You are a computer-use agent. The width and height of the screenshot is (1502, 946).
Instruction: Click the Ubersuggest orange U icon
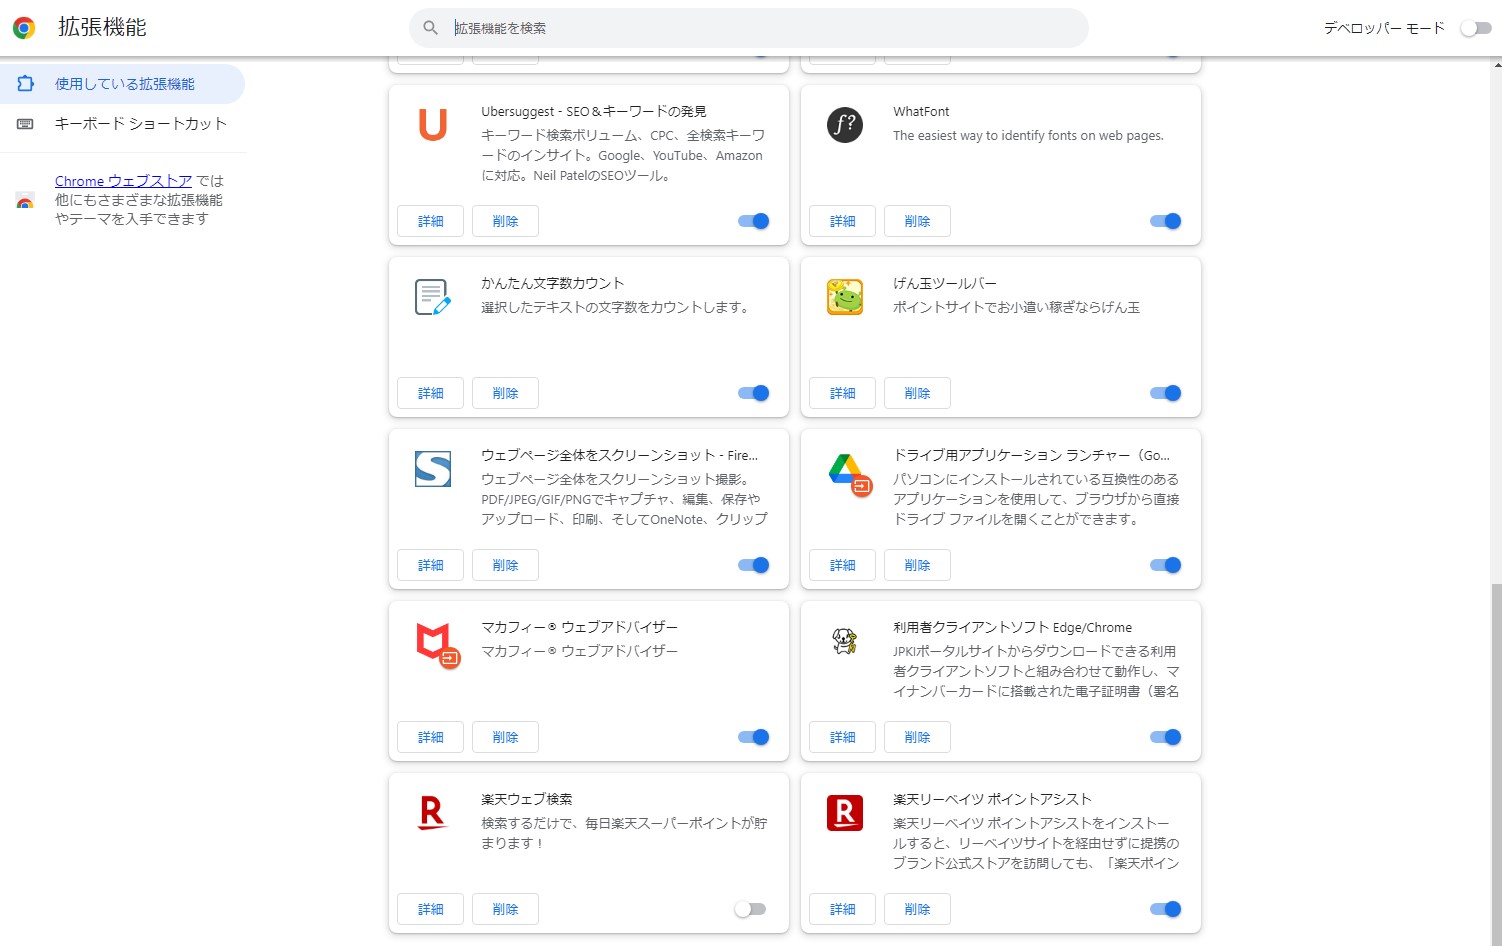(433, 125)
